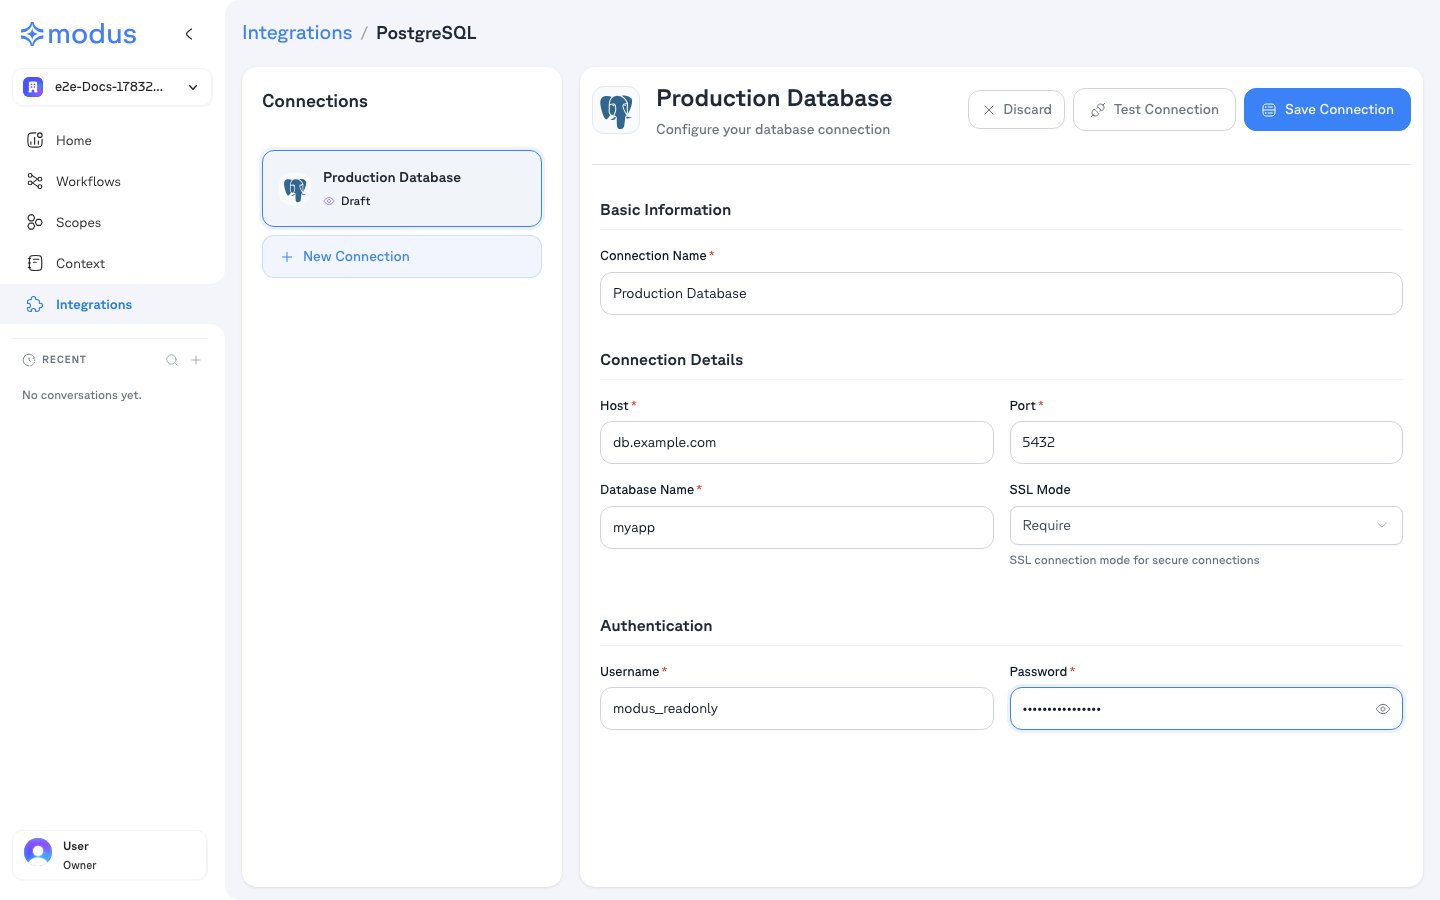Open the SSL Mode dropdown
Viewport: 1440px width, 900px height.
click(1206, 526)
